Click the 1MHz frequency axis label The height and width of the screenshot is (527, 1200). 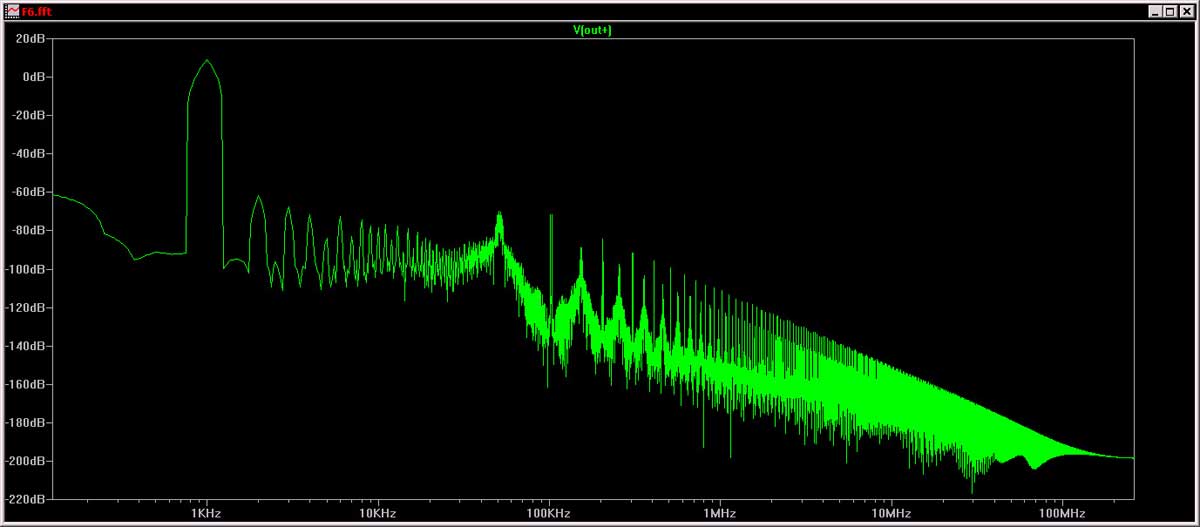click(719, 513)
